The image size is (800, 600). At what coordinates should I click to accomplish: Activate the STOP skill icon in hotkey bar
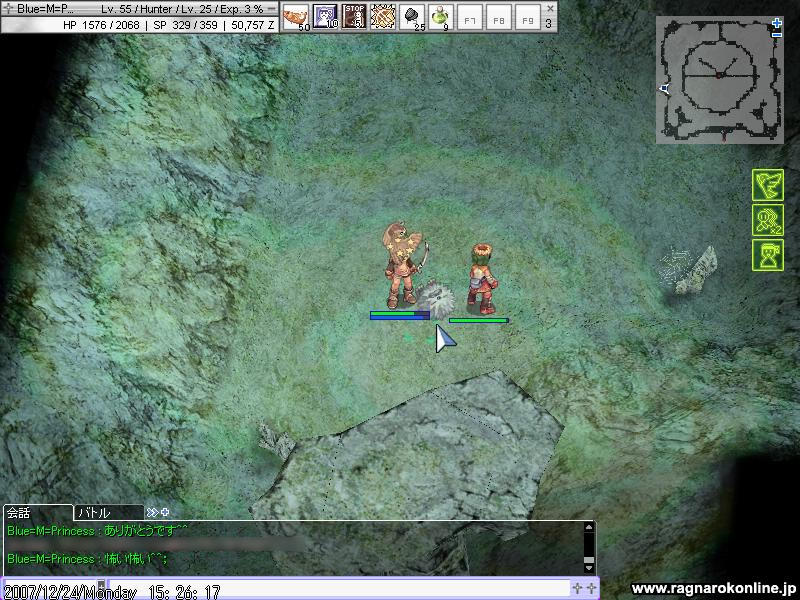pos(354,17)
